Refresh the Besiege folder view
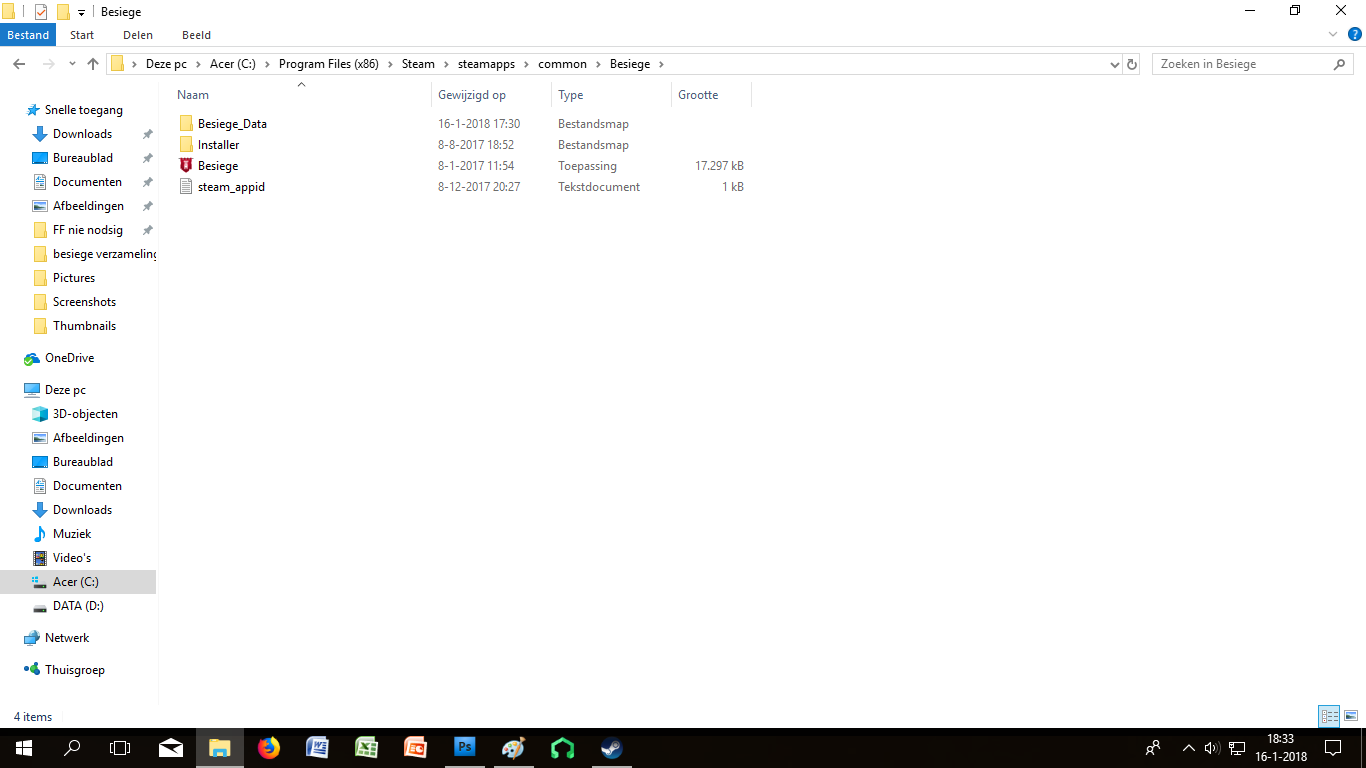Screen dimensions: 1366x768 point(1132,64)
